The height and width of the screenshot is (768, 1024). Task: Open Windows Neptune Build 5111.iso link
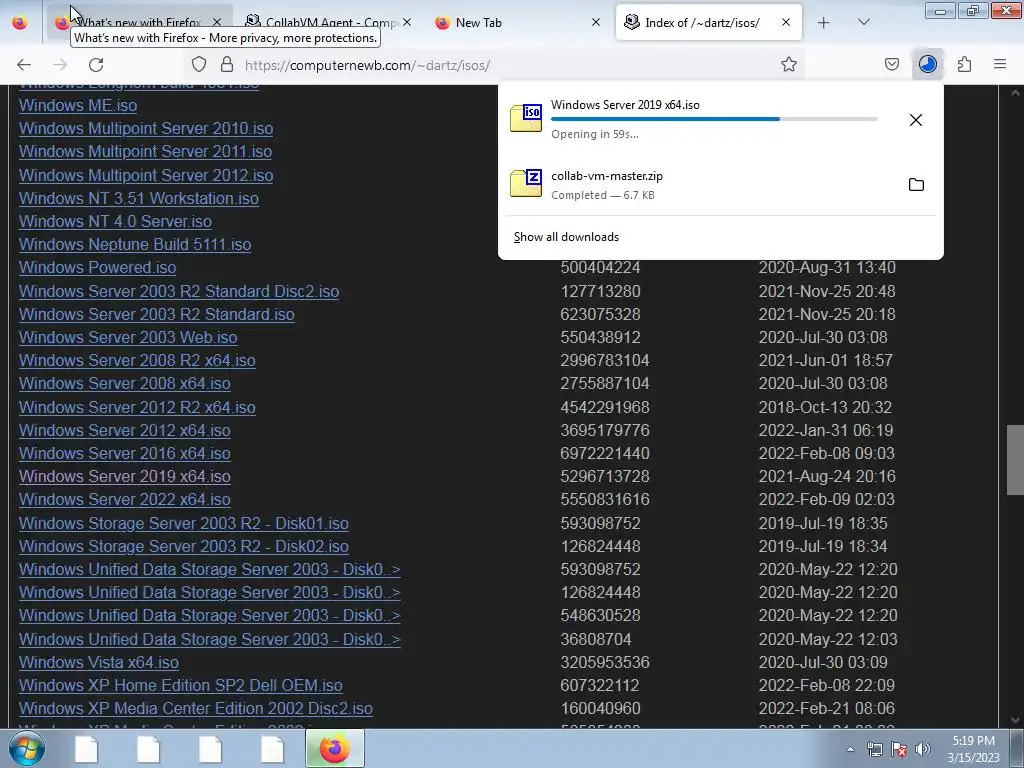point(135,244)
